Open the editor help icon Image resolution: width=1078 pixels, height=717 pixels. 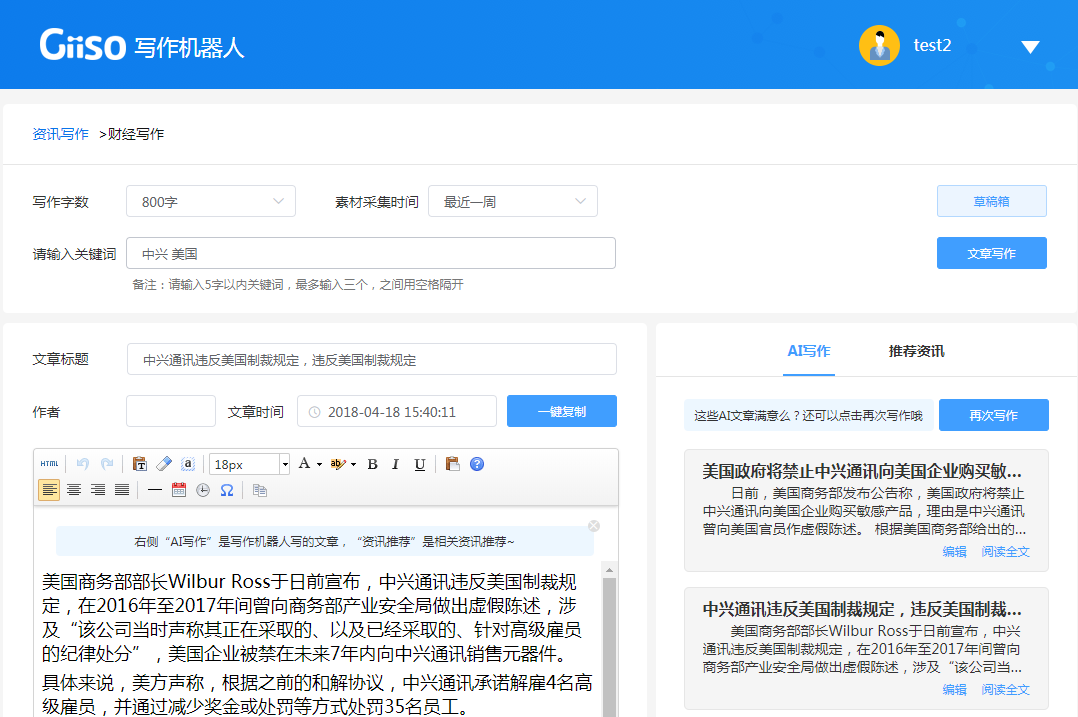pyautogui.click(x=476, y=464)
